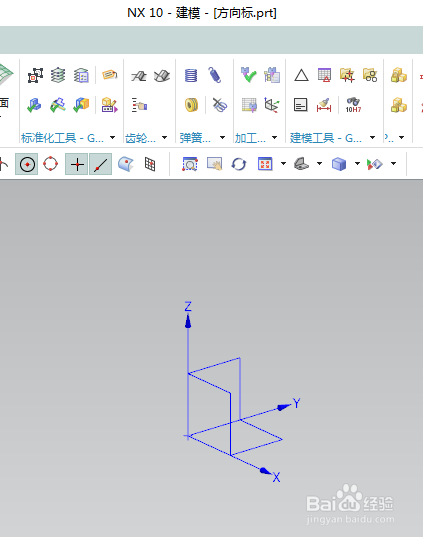Click the green layers stack icon
Viewport: 423px width, 537px height.
(58, 75)
